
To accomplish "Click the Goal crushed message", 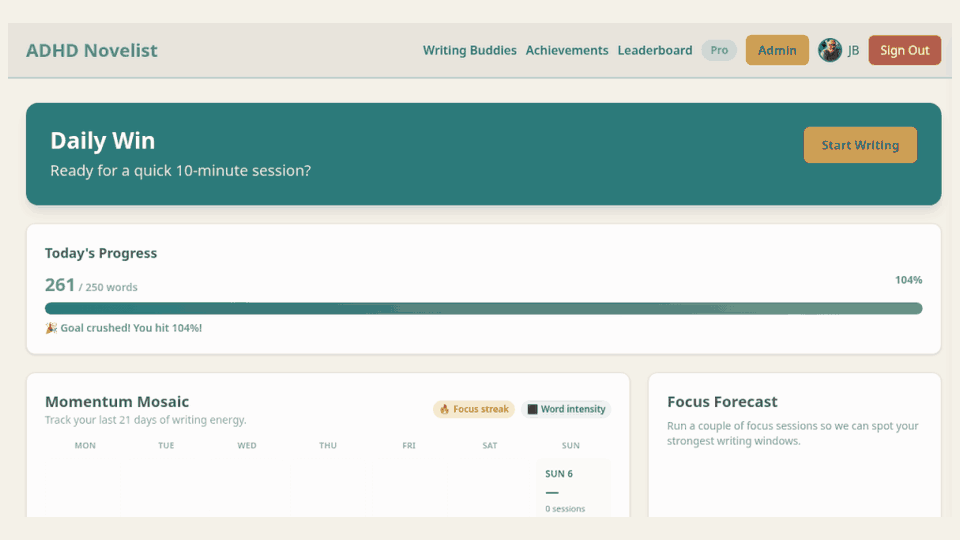I will point(131,328).
